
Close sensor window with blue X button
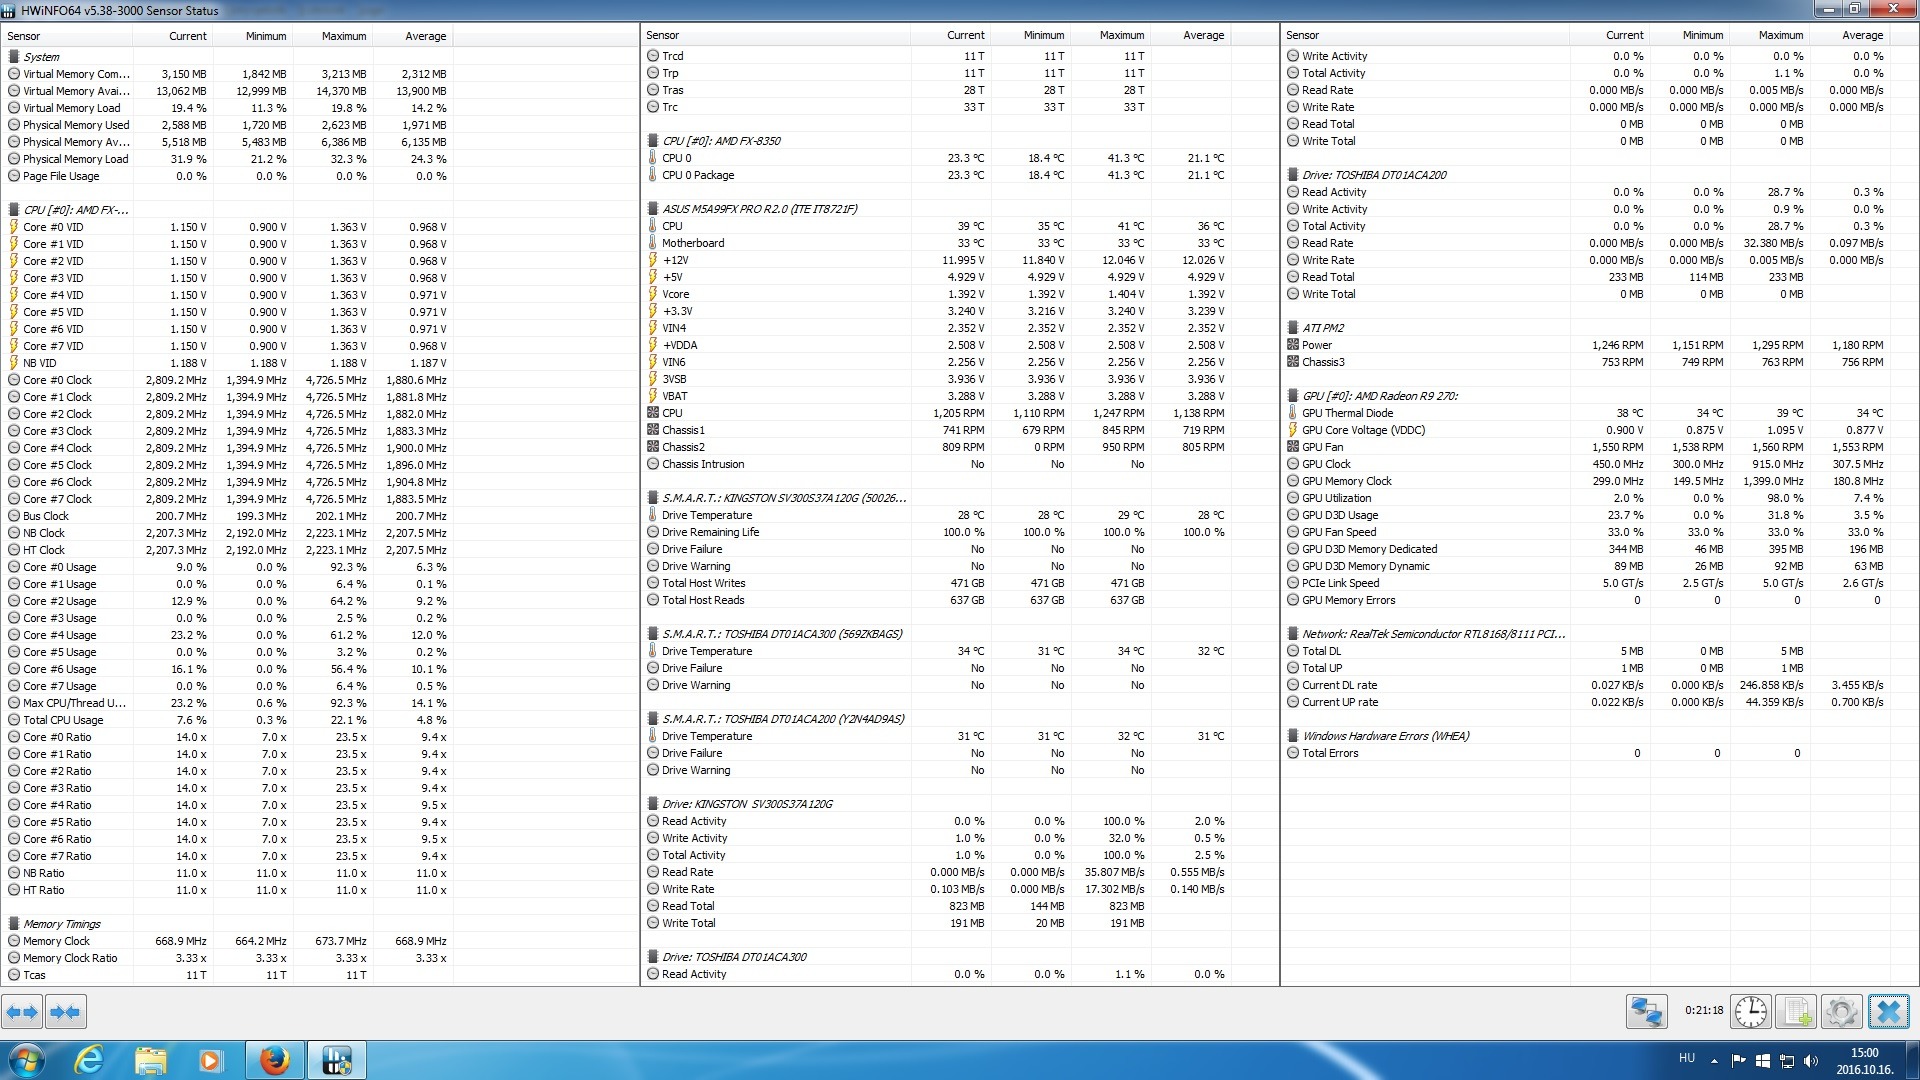coord(1888,1012)
